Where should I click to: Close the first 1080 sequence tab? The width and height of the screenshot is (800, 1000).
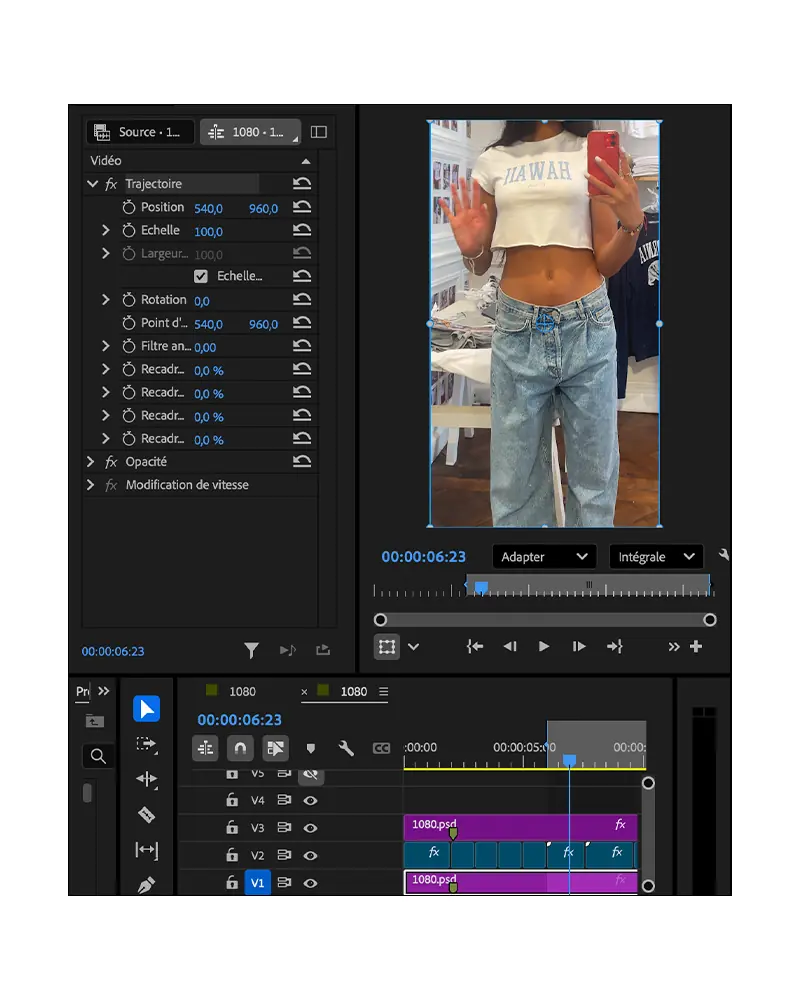304,692
